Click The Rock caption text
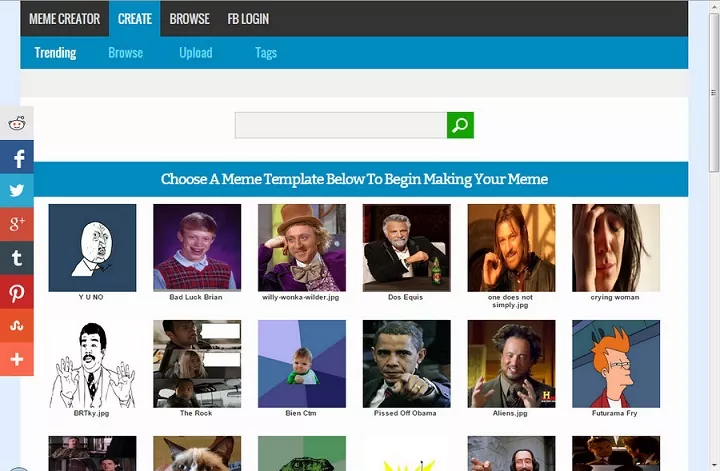This screenshot has width=720, height=471. (196, 413)
